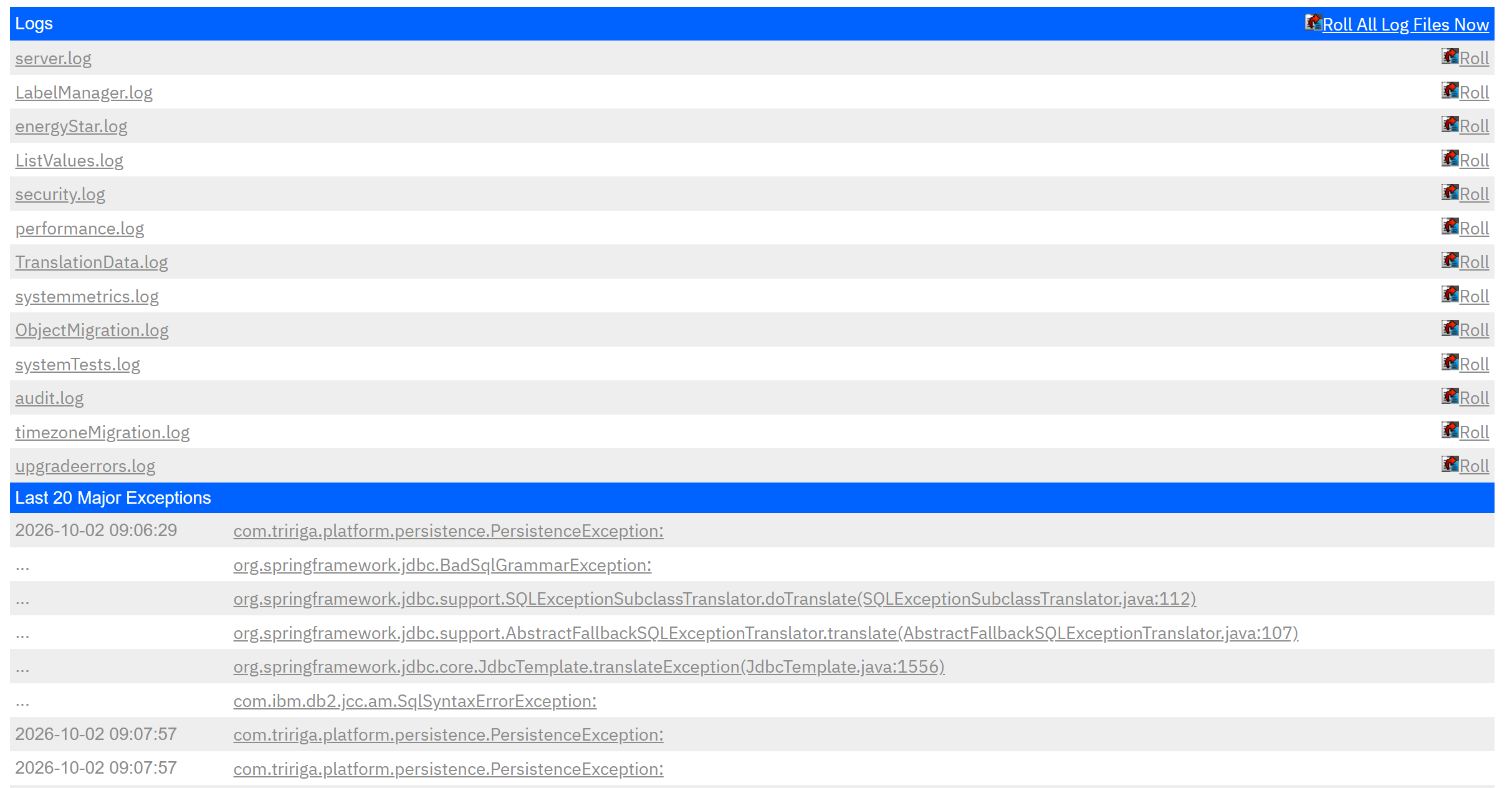Image resolution: width=1512 pixels, height=788 pixels.
Task: View the security.log file
Action: pos(60,194)
